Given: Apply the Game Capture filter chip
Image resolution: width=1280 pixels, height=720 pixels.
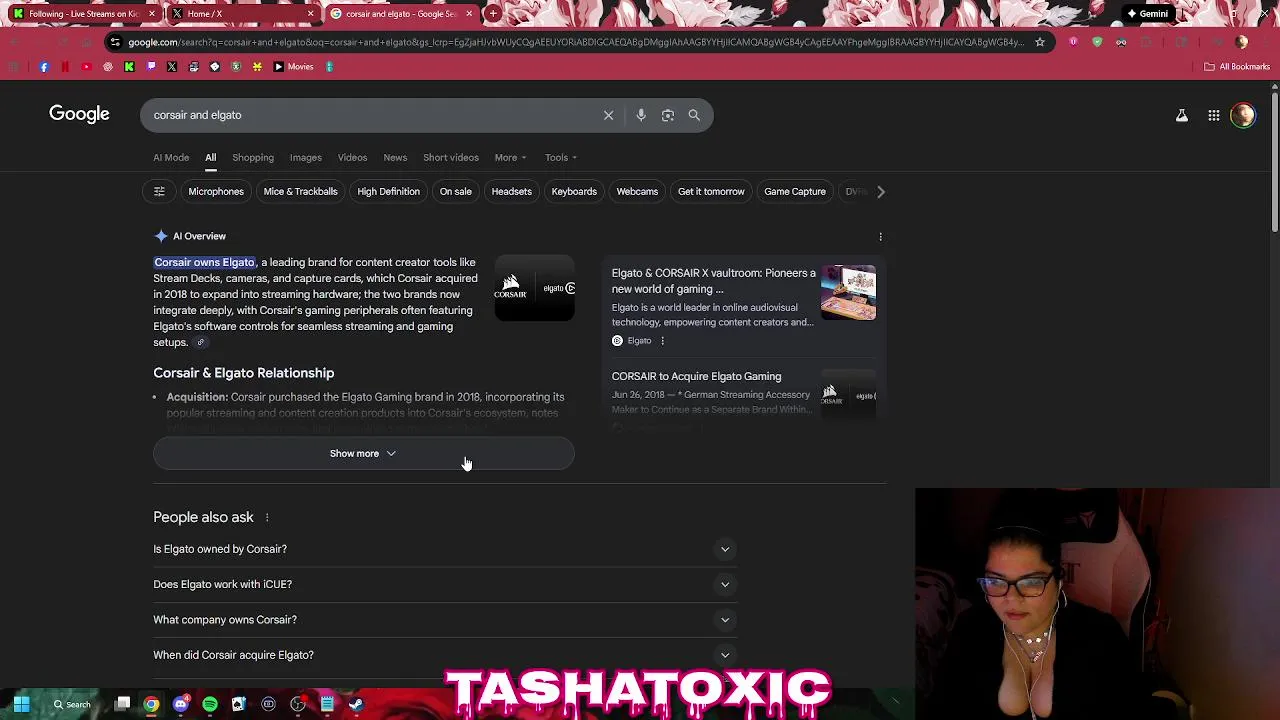Looking at the screenshot, I should [795, 191].
